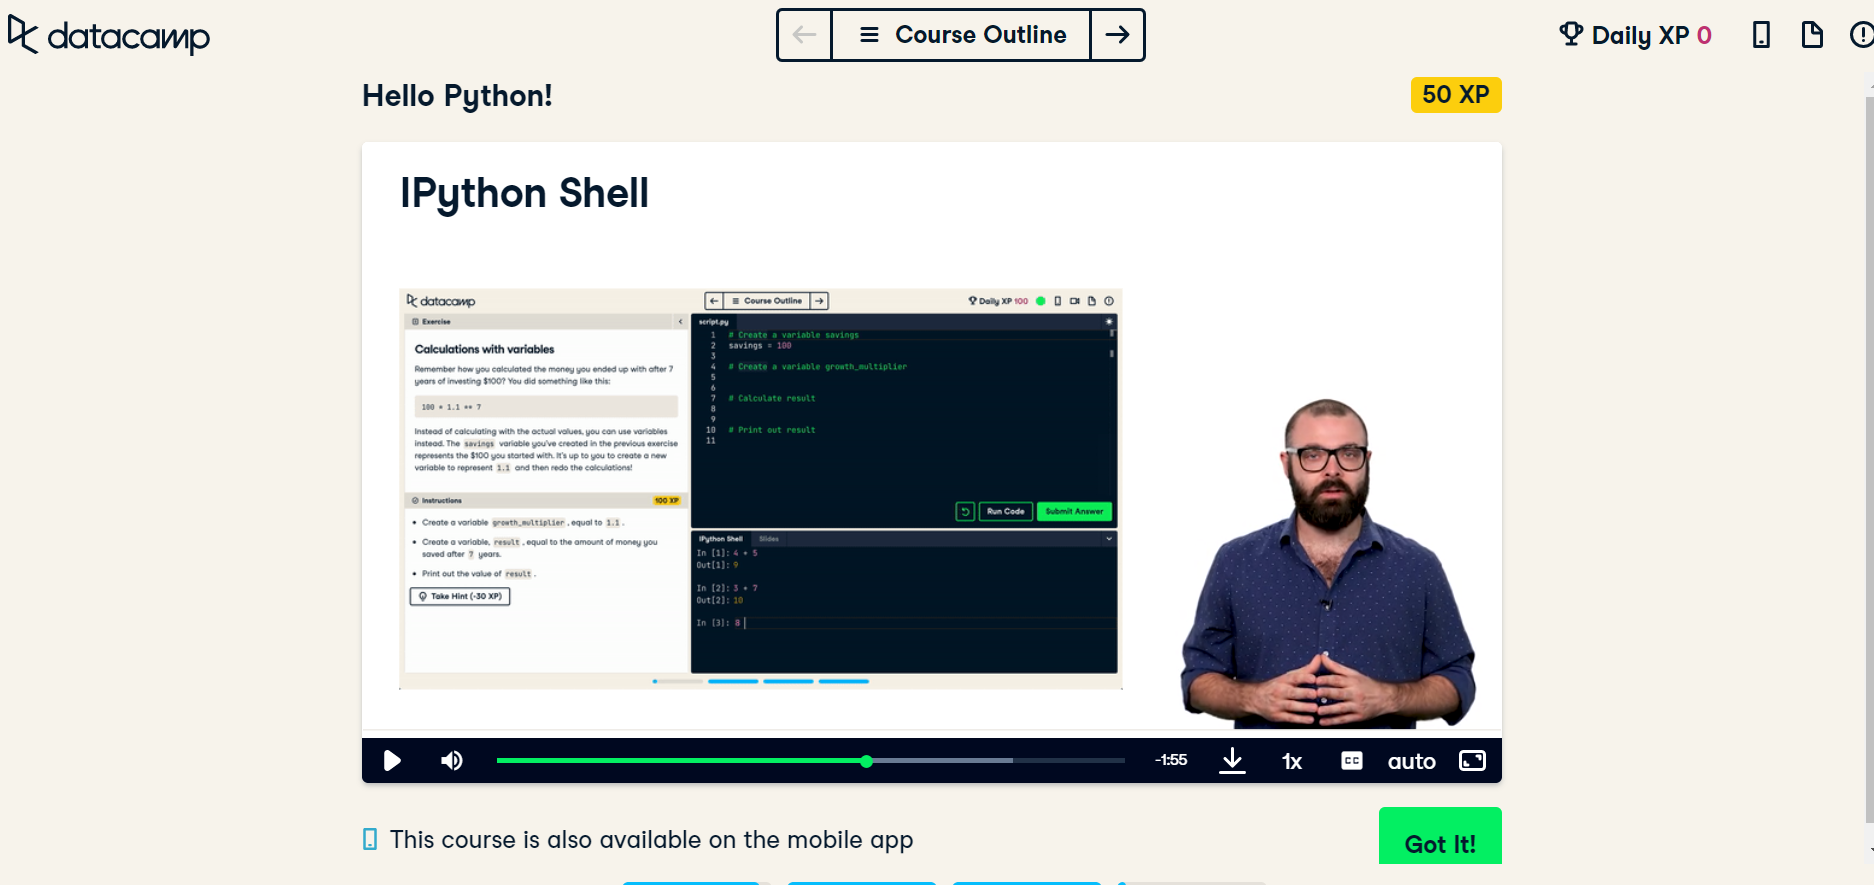
Task: Mute the video volume
Action: point(452,761)
